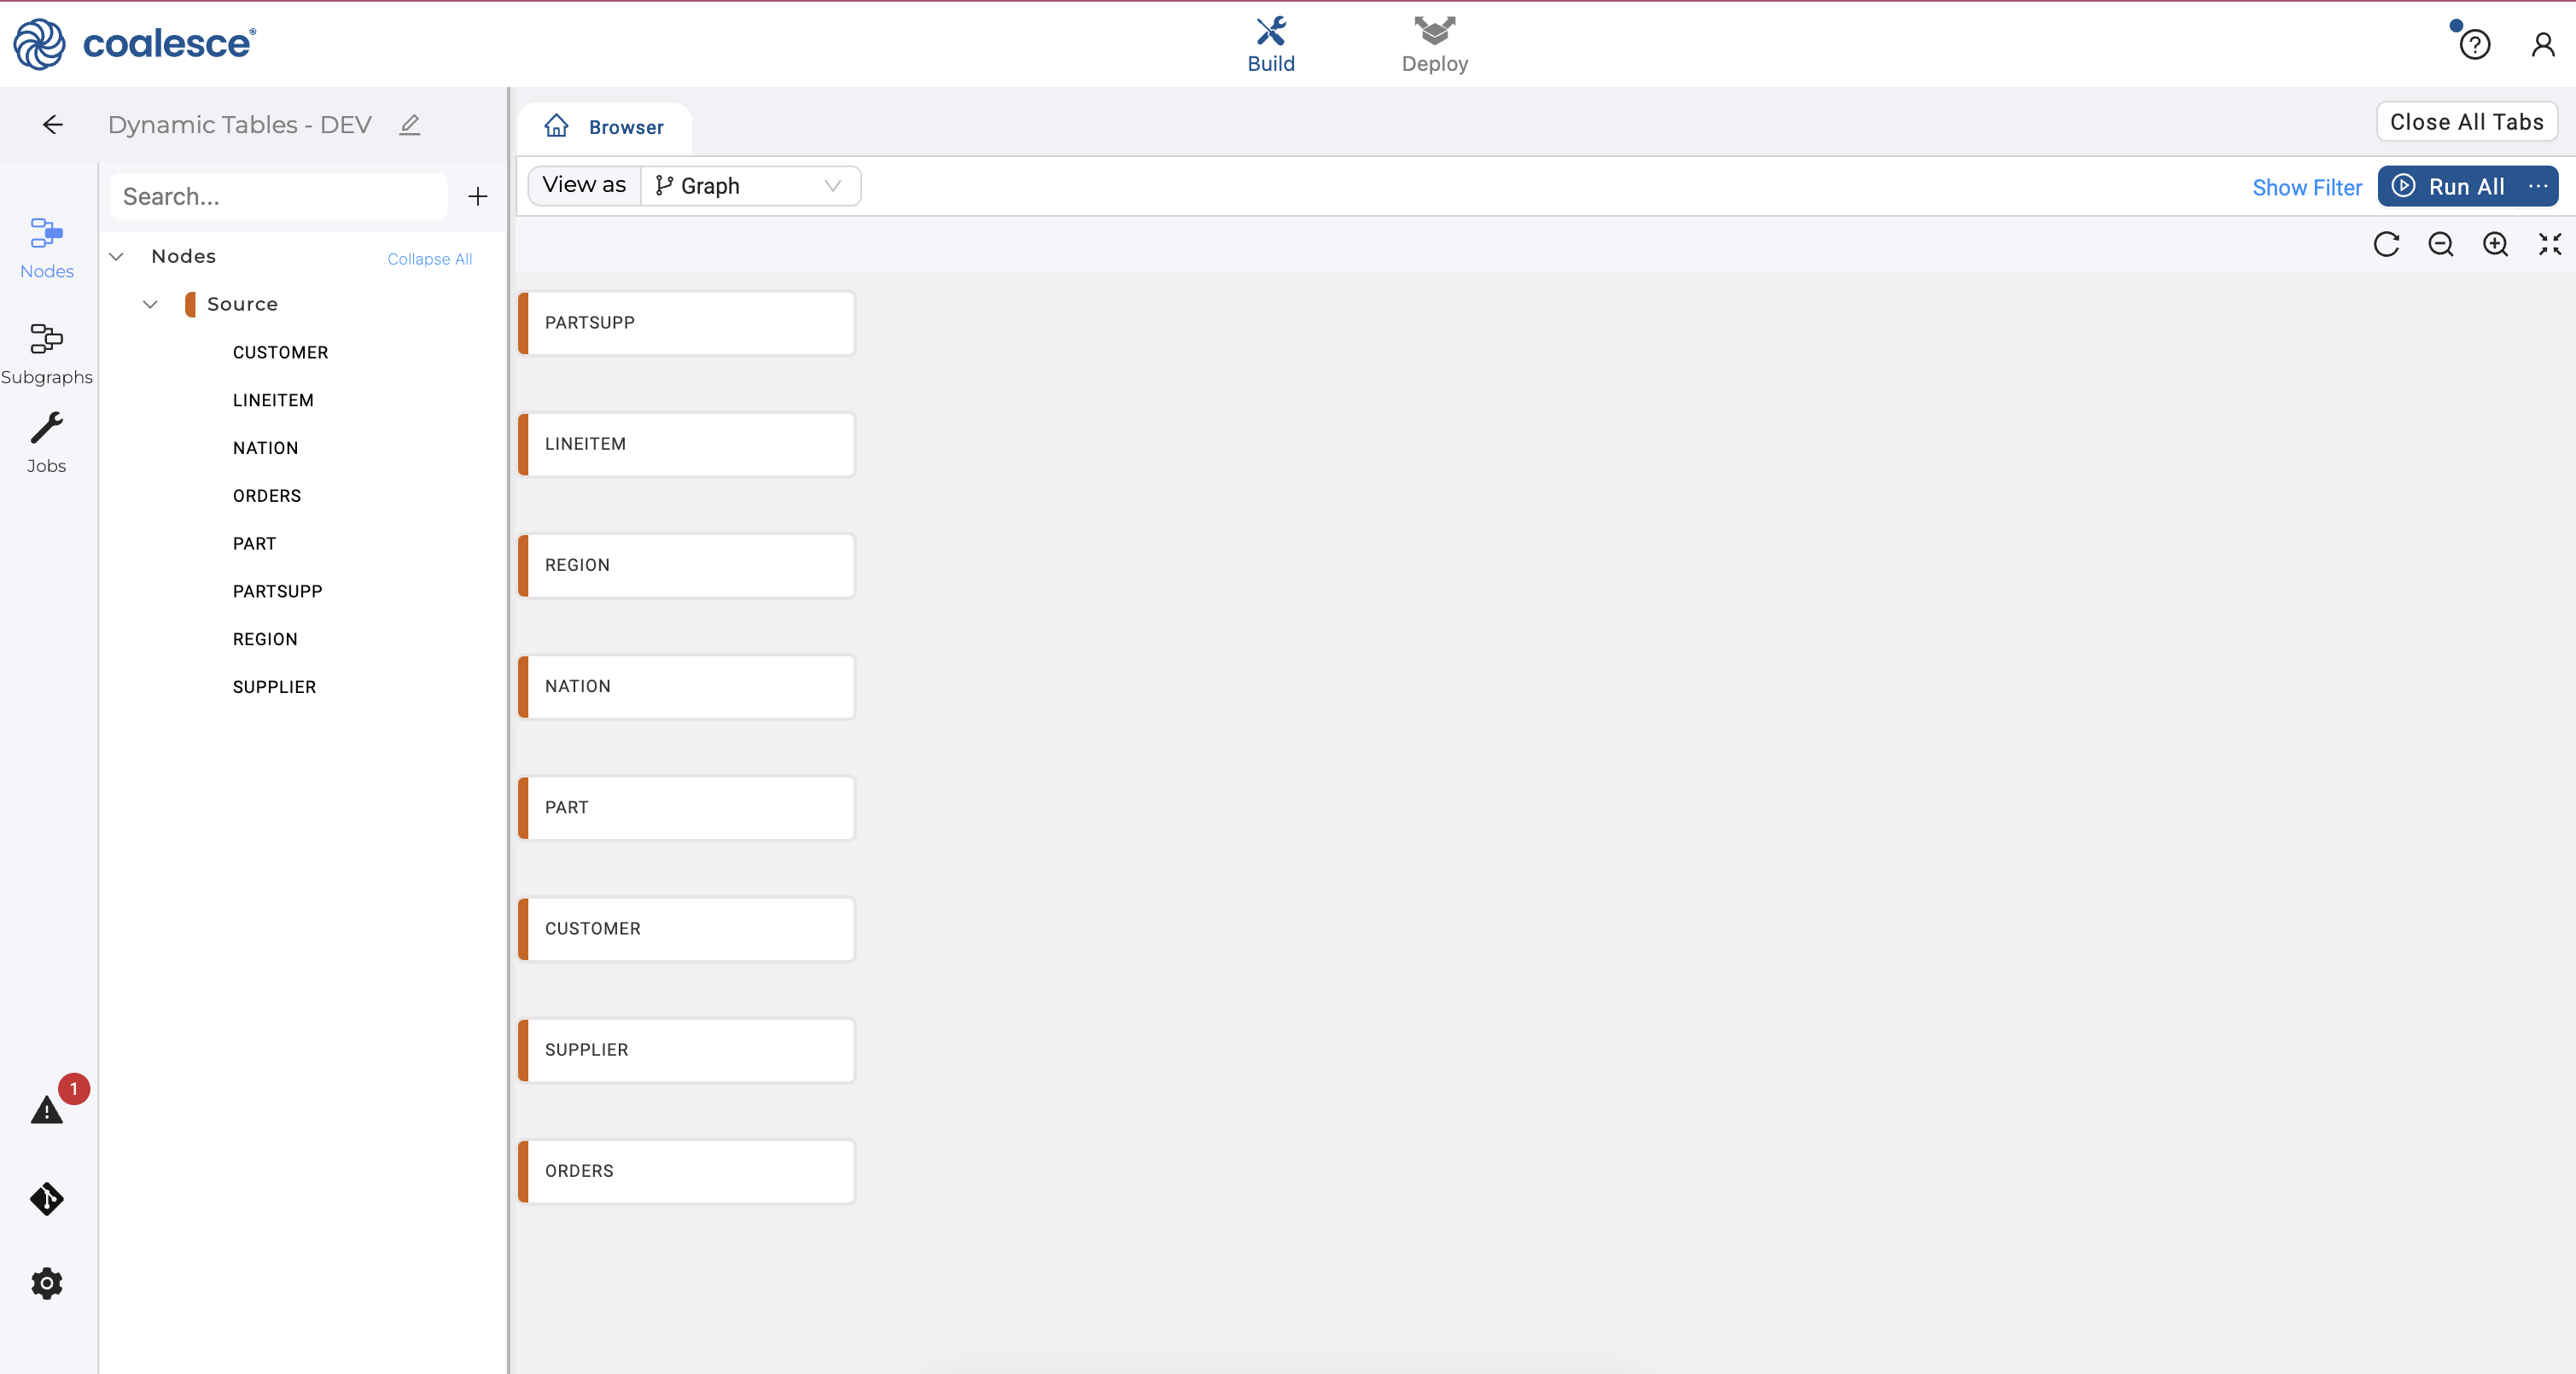The image size is (2576, 1374).
Task: Select LINEITEM node in the graph
Action: click(687, 444)
